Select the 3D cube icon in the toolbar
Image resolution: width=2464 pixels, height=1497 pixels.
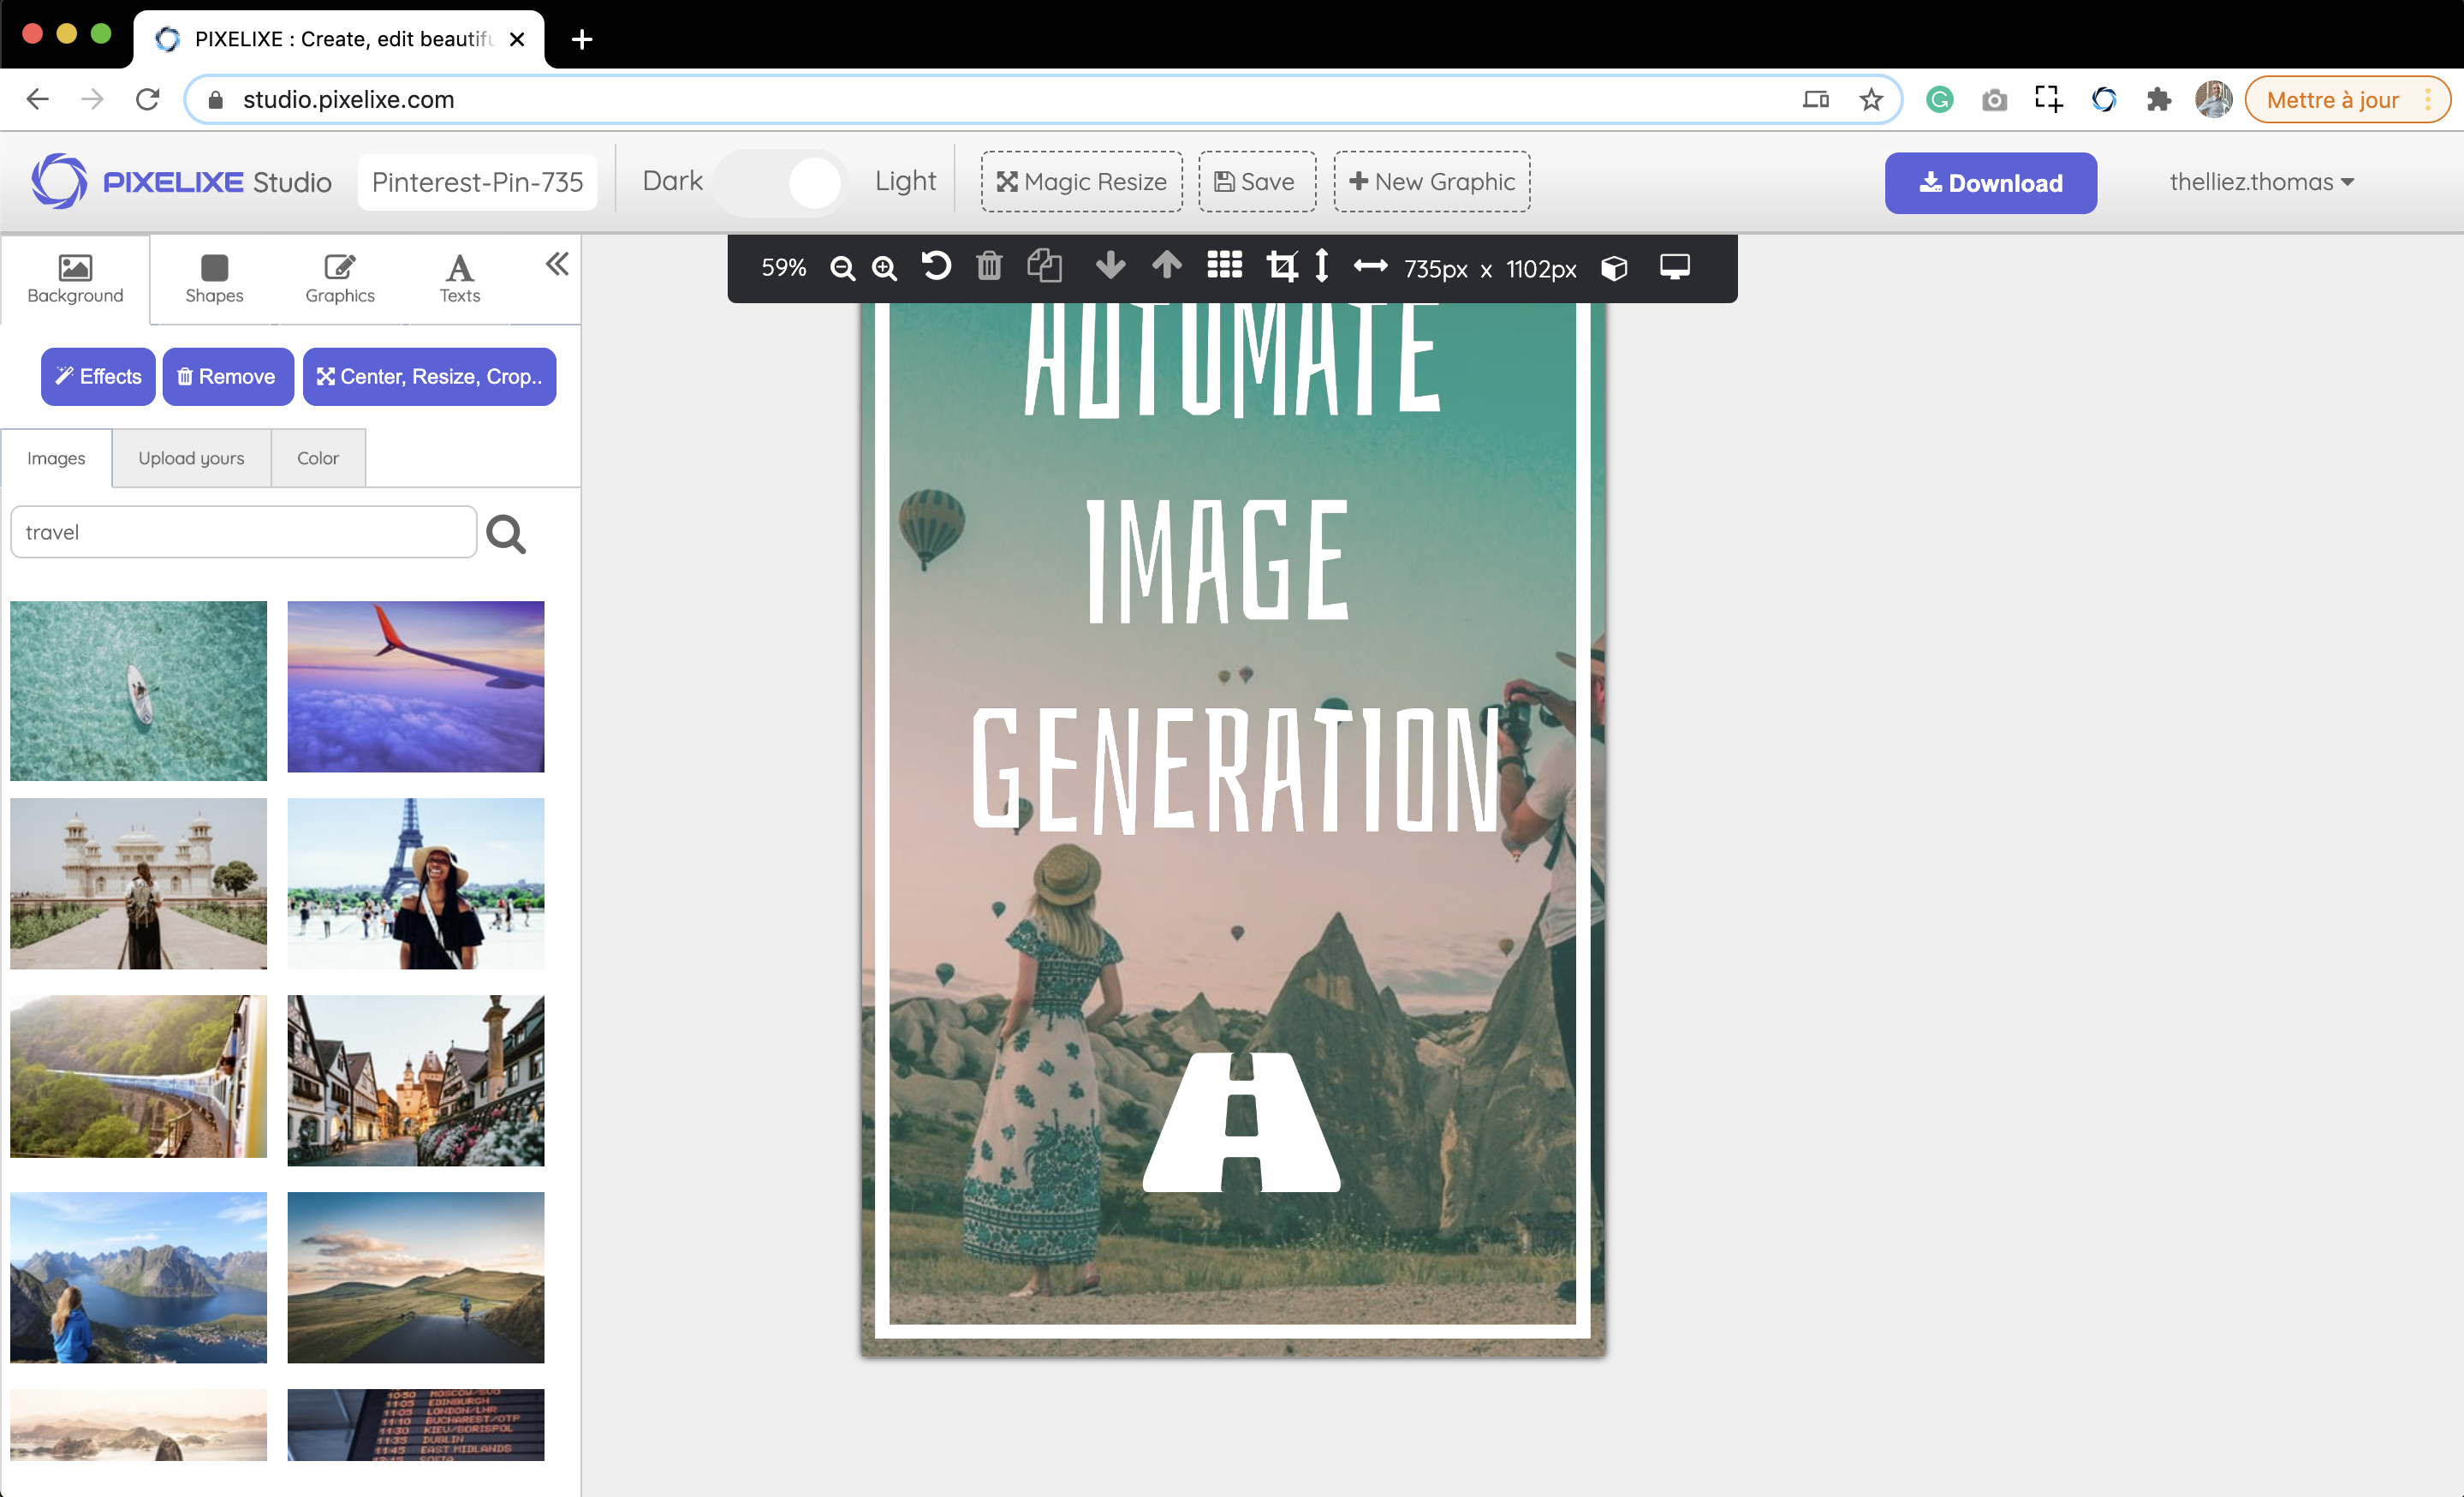(1614, 268)
